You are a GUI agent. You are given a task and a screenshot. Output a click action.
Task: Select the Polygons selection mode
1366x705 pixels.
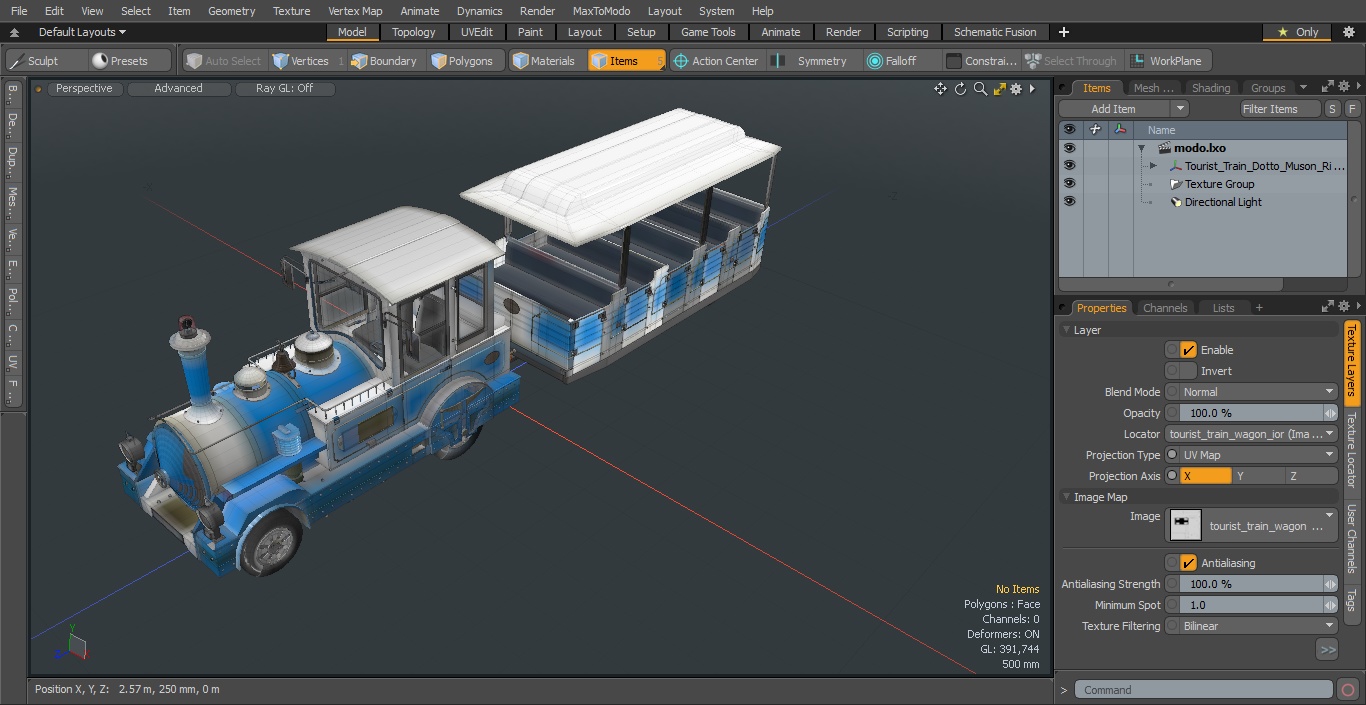tap(461, 61)
